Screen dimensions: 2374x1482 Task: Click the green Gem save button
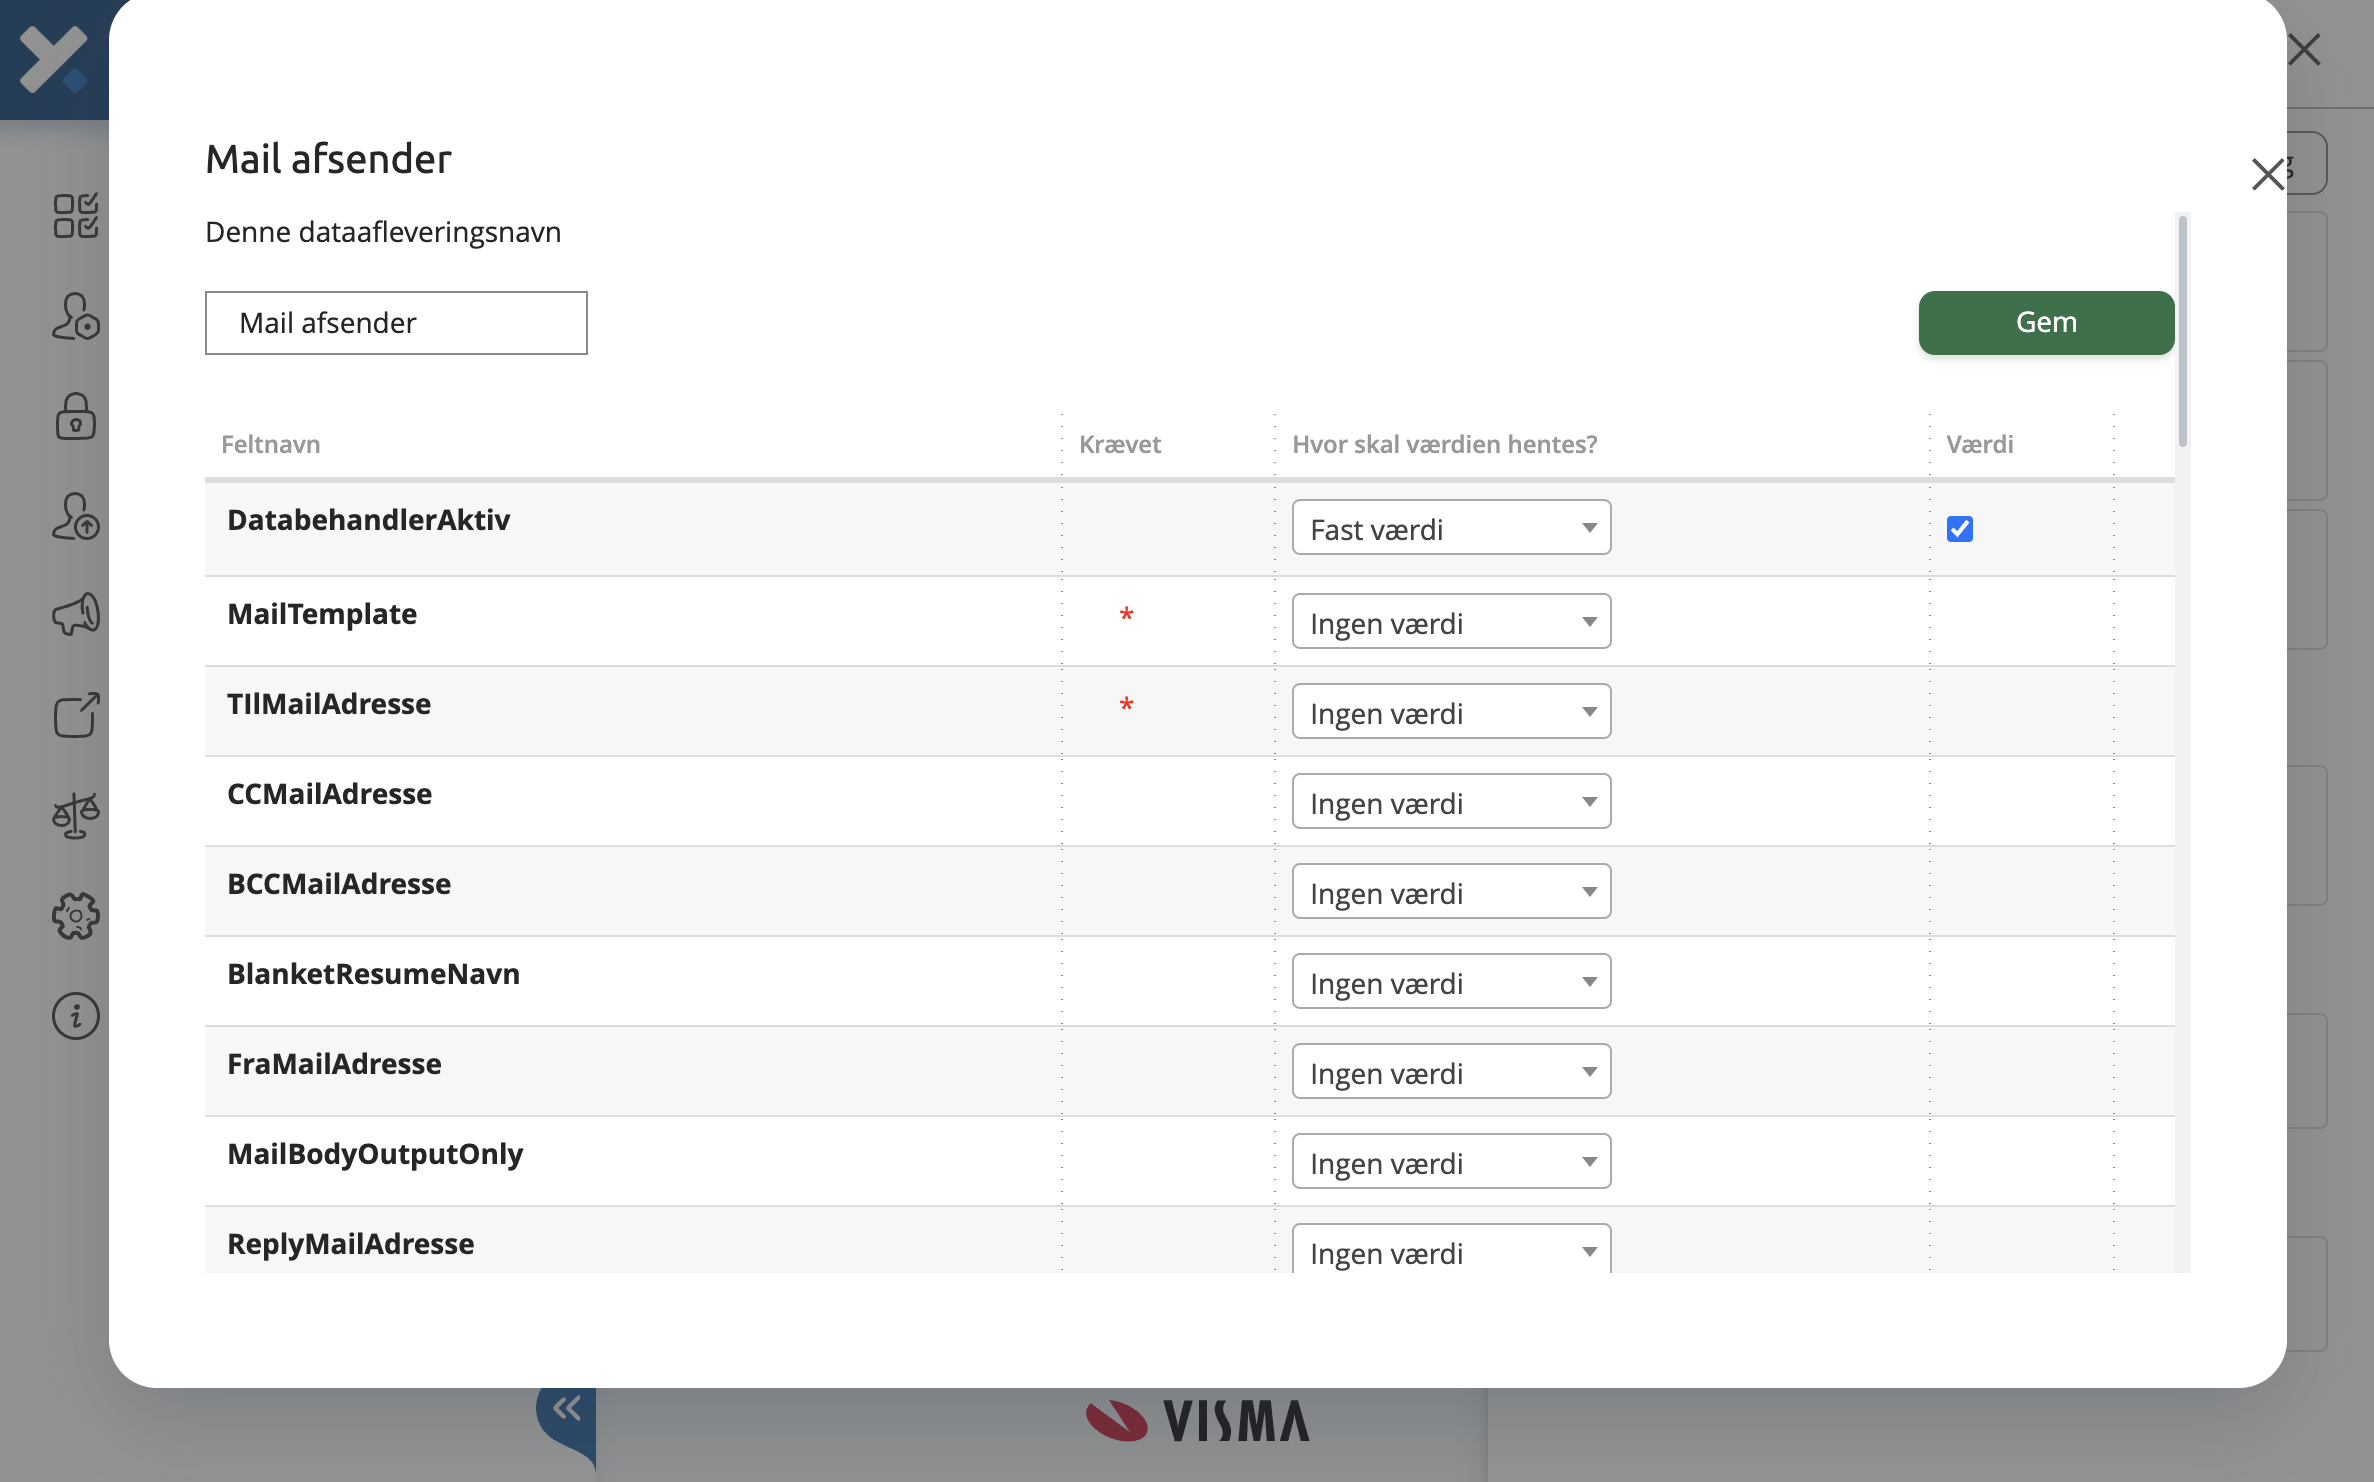[x=2046, y=322]
